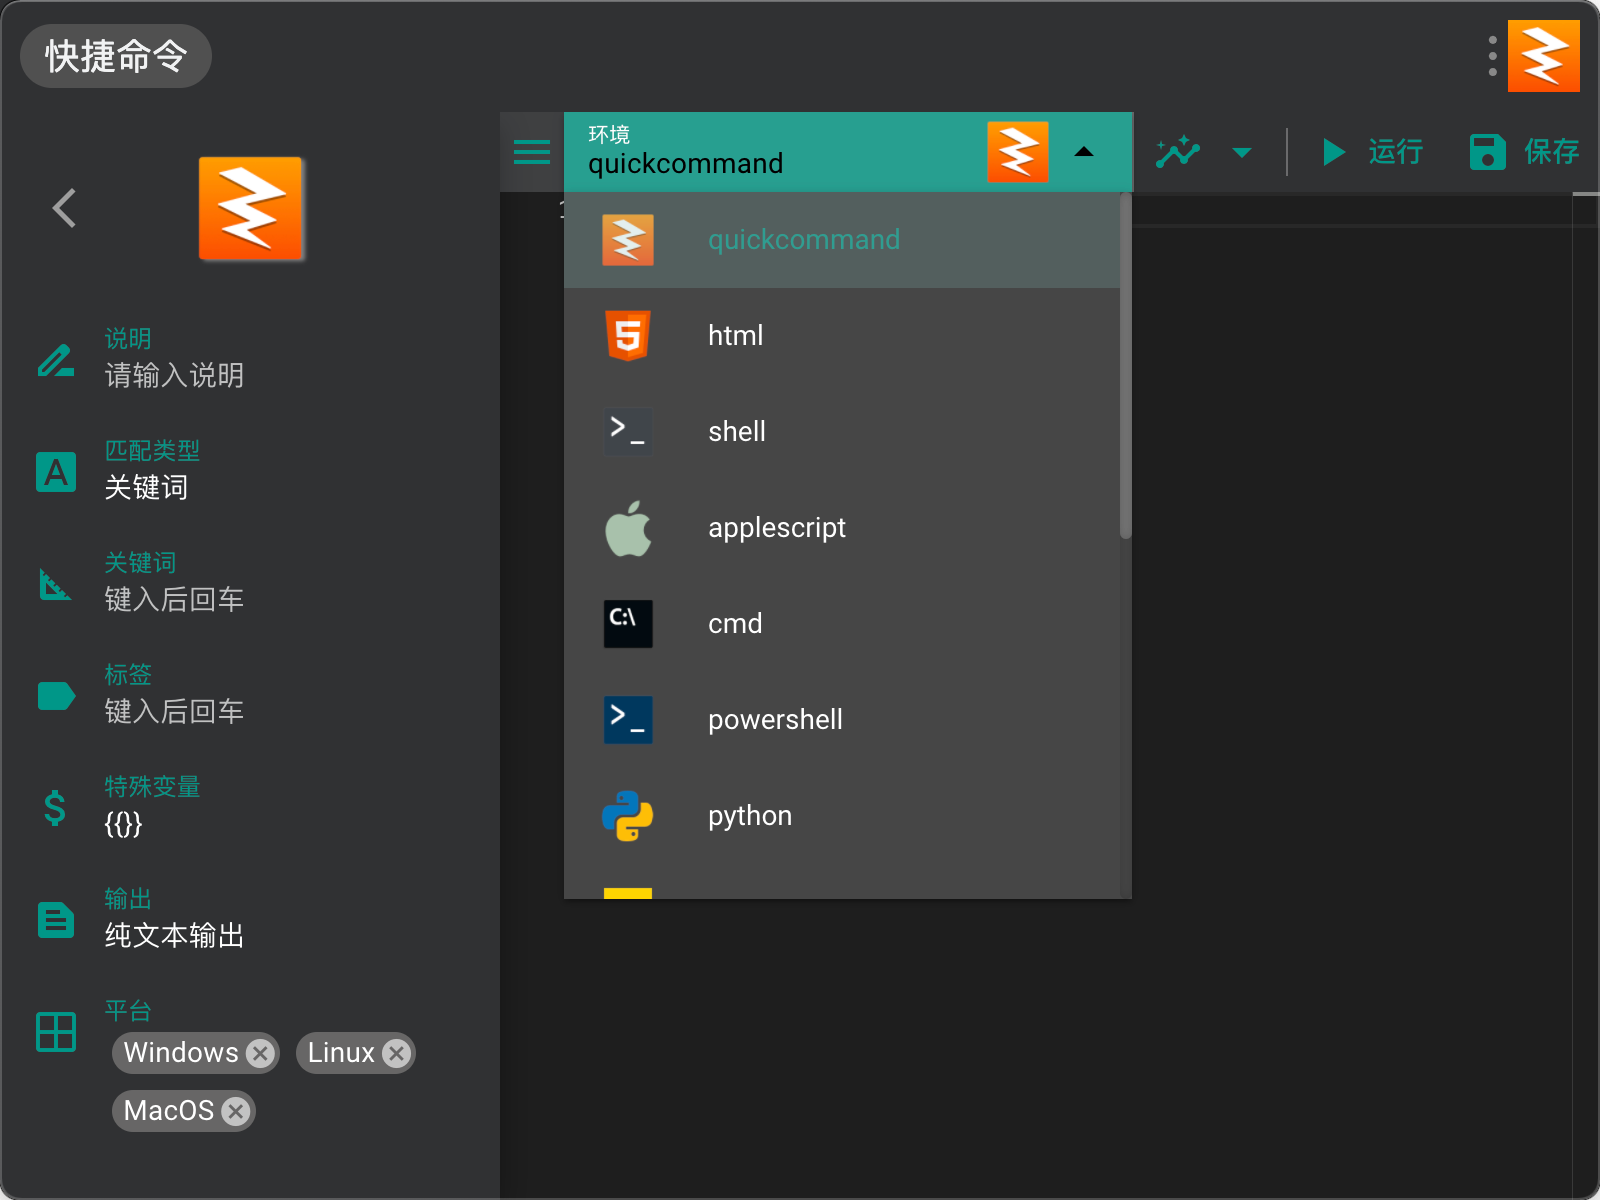
Task: Click the dollar icon for 特殊变量
Action: (x=55, y=808)
